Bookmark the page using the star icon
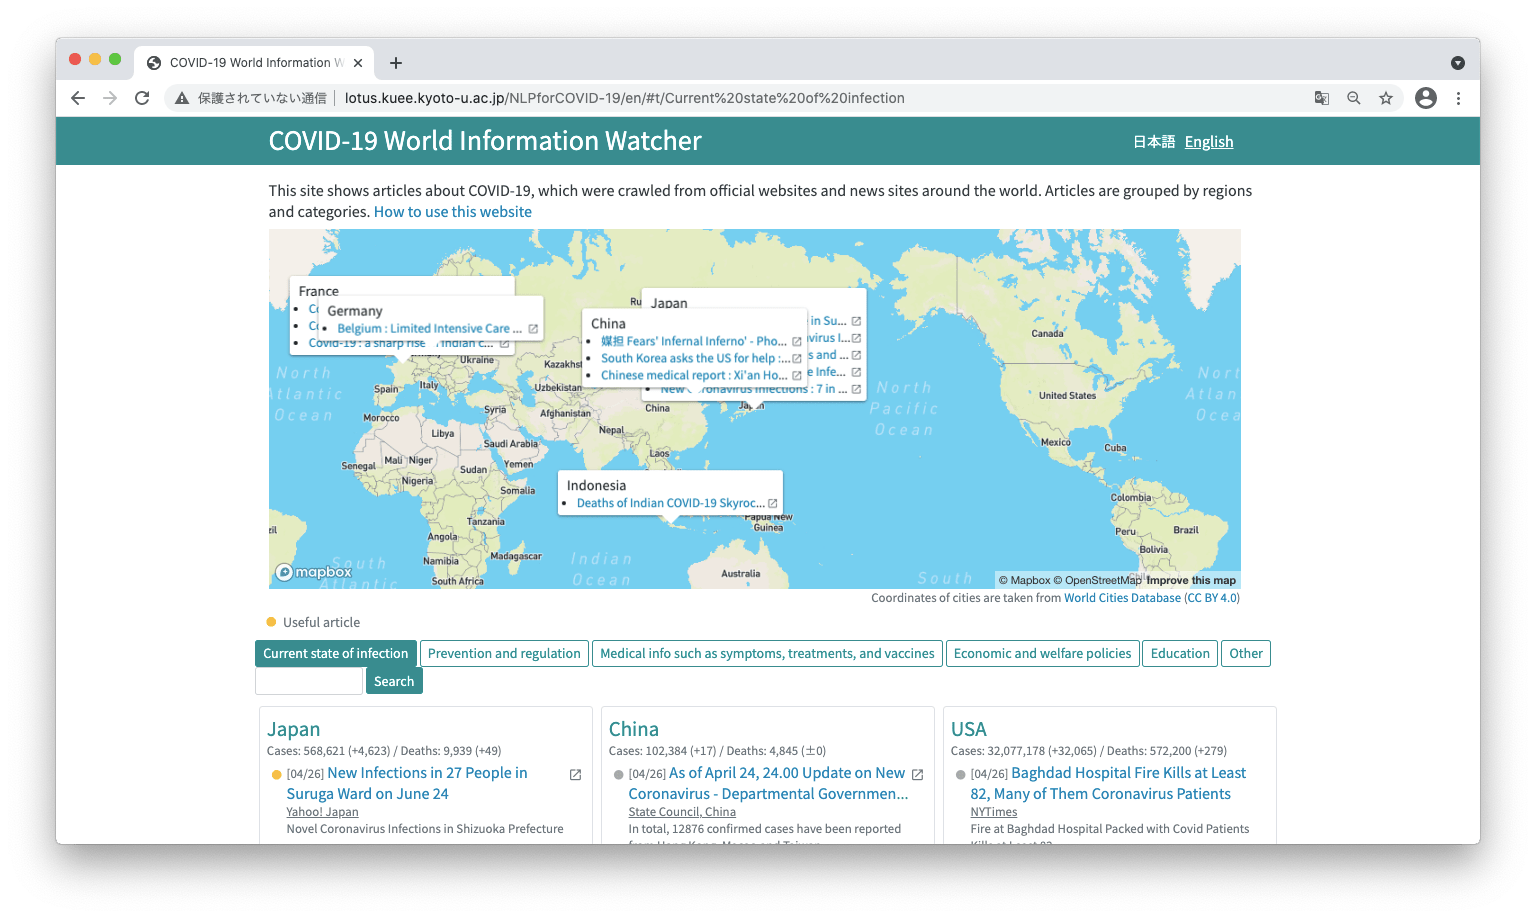Screen dimensions: 1536x918 tap(1386, 97)
